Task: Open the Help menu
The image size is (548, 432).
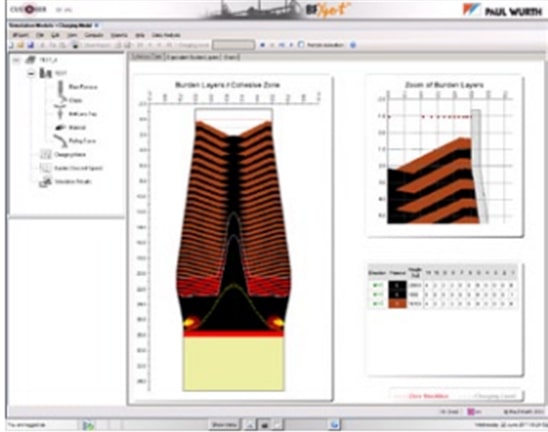Action: [140, 35]
